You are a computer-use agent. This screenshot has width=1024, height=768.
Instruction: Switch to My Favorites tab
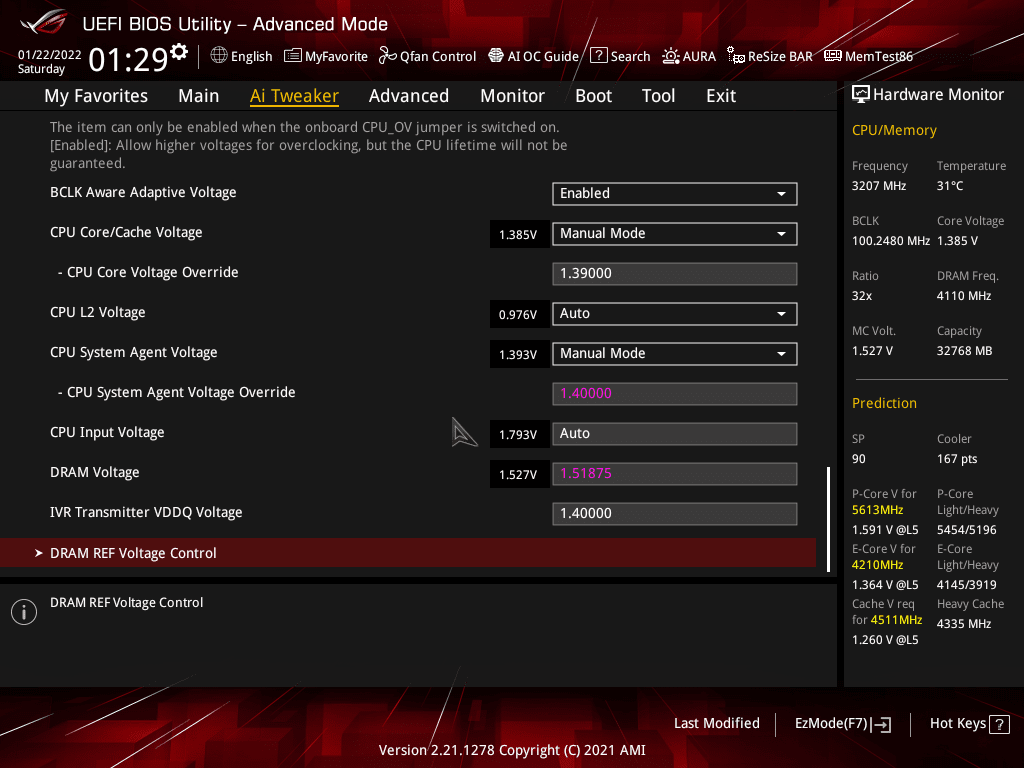tap(96, 96)
